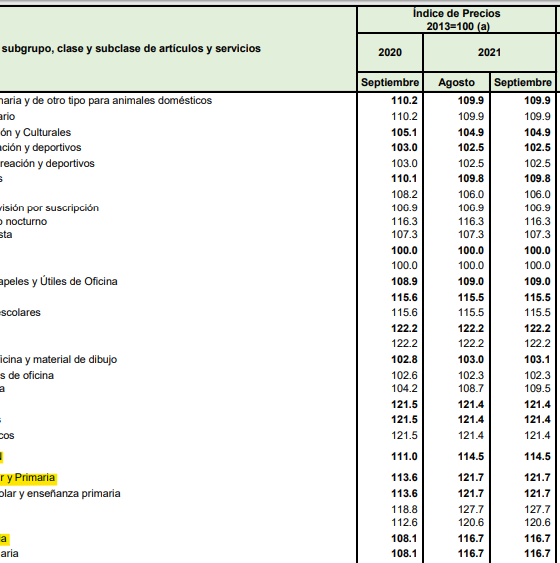Select the row label "icina y material de dibujo"
Screen dimensions: 560x563
pos(59,359)
